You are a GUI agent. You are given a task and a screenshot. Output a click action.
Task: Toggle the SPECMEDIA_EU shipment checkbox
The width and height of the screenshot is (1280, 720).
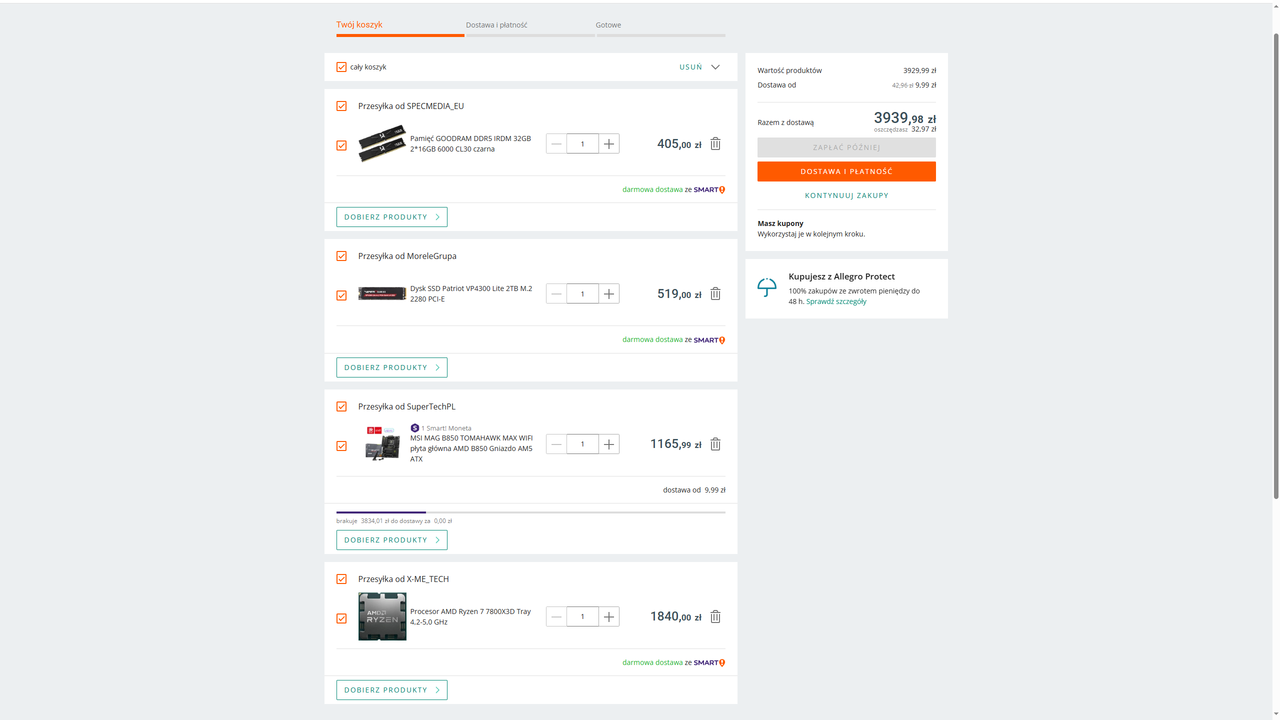341,106
